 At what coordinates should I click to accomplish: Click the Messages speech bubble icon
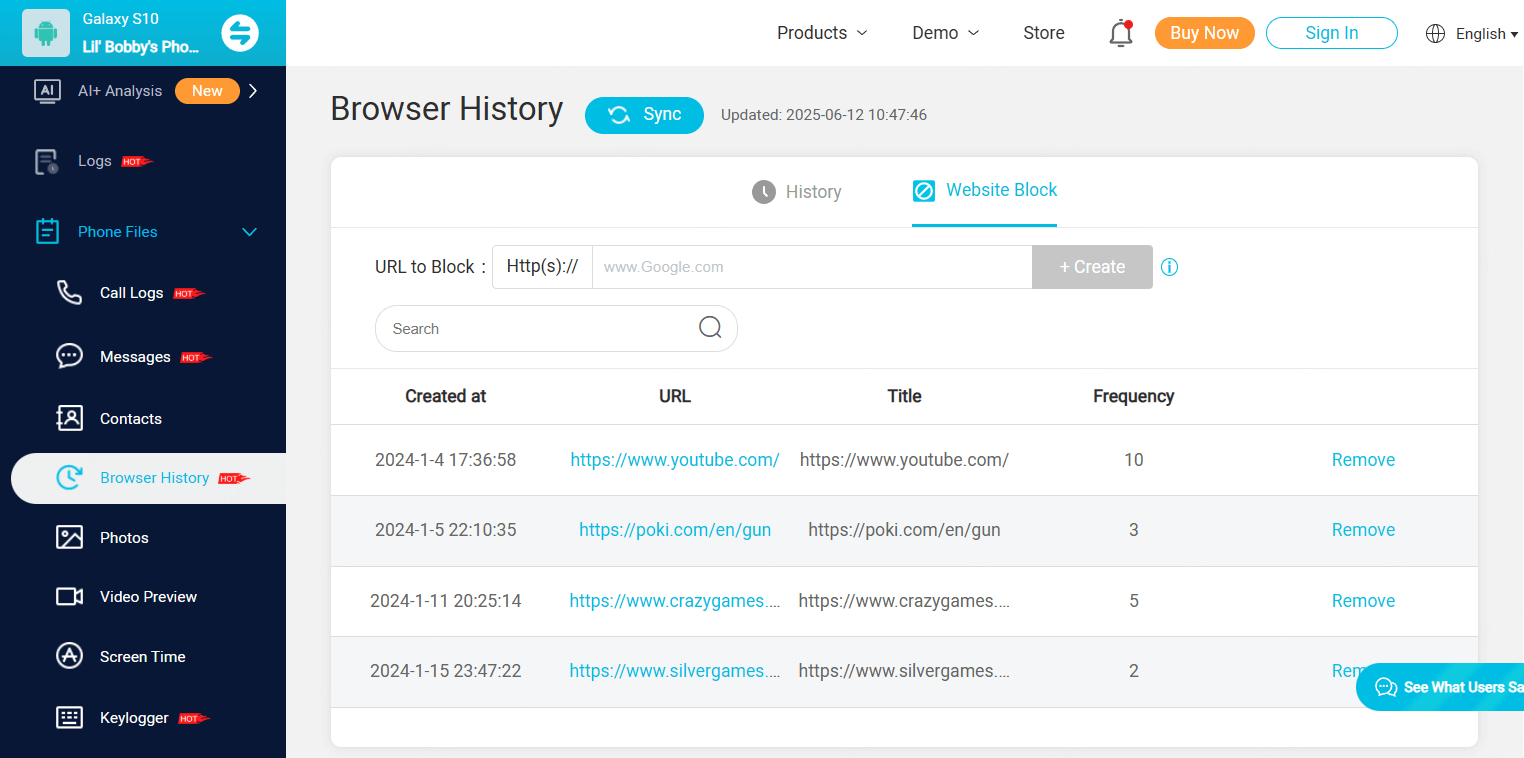pyautogui.click(x=69, y=357)
